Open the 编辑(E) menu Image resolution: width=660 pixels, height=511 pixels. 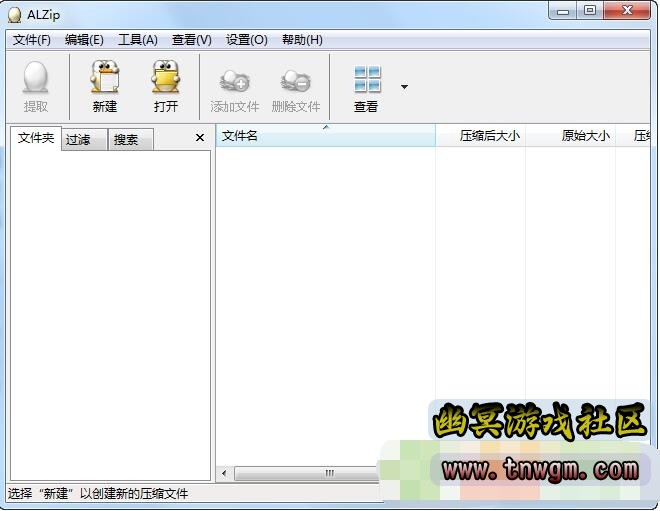84,40
